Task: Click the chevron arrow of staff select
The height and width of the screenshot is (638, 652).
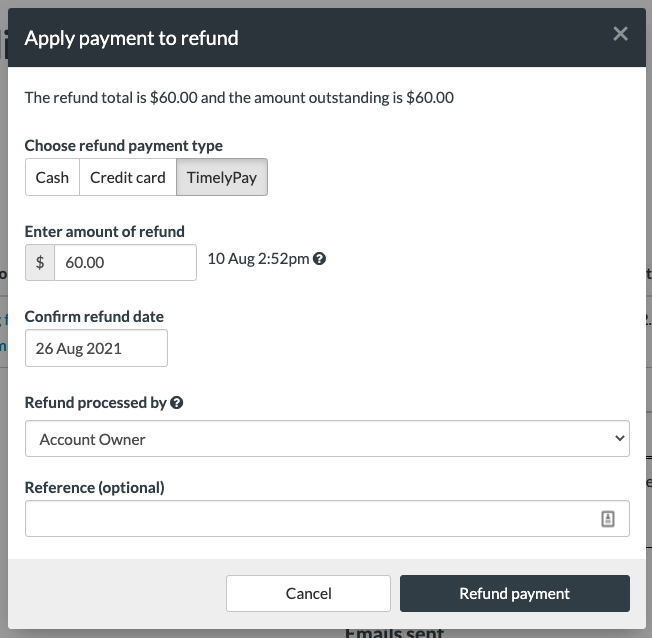Action: tap(620, 438)
